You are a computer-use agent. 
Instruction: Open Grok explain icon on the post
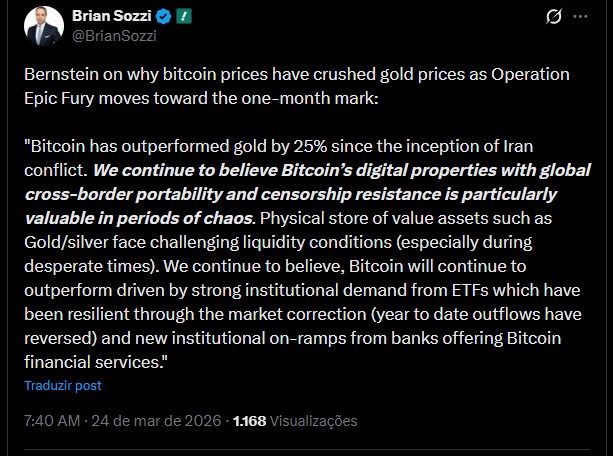coord(553,18)
